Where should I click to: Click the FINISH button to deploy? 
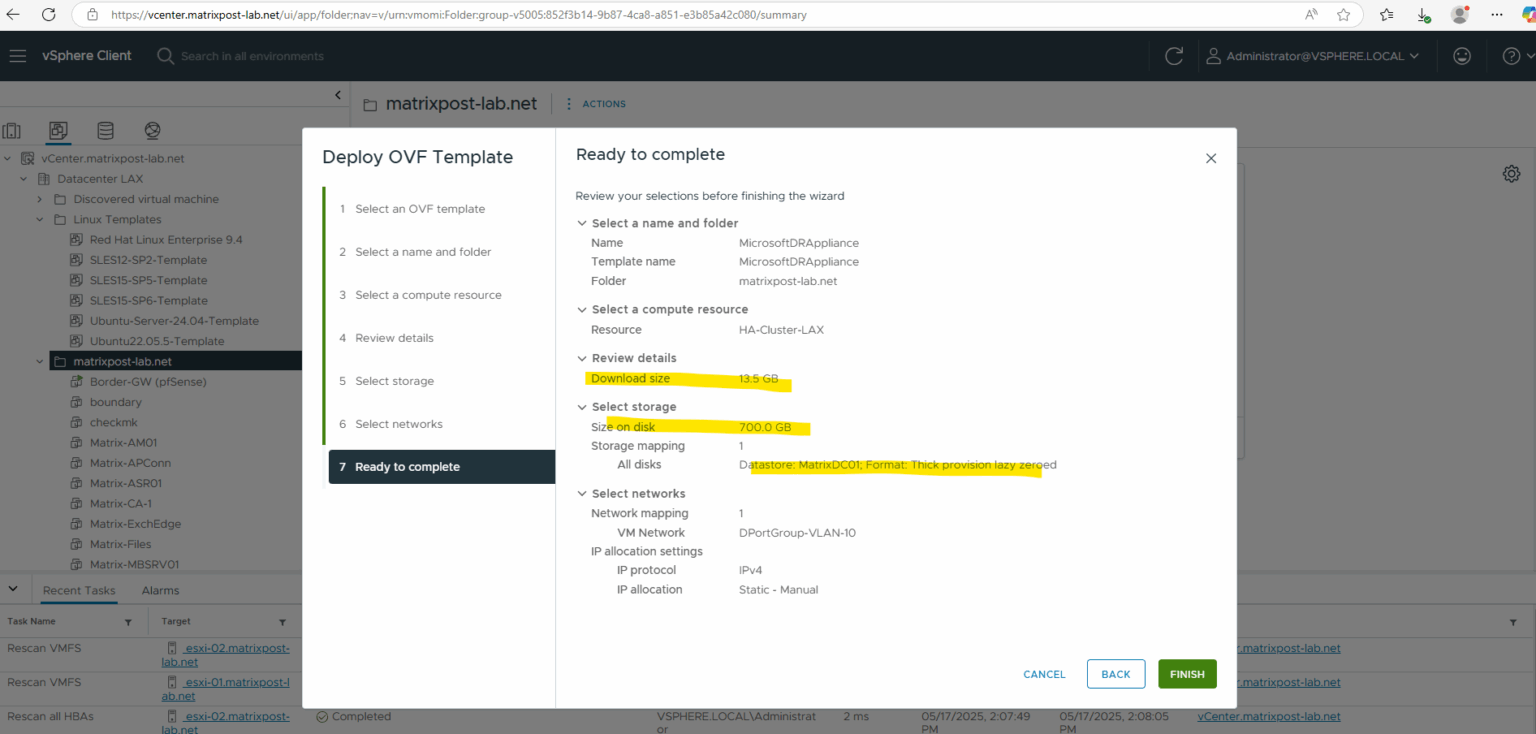1187,674
